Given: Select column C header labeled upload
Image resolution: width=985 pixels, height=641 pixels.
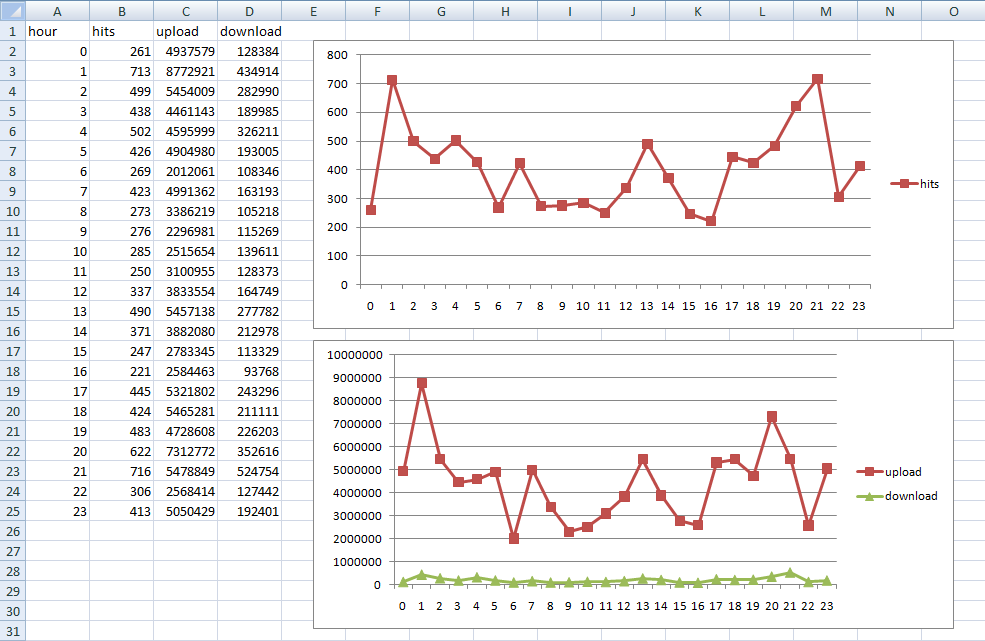Looking at the screenshot, I should point(185,11).
